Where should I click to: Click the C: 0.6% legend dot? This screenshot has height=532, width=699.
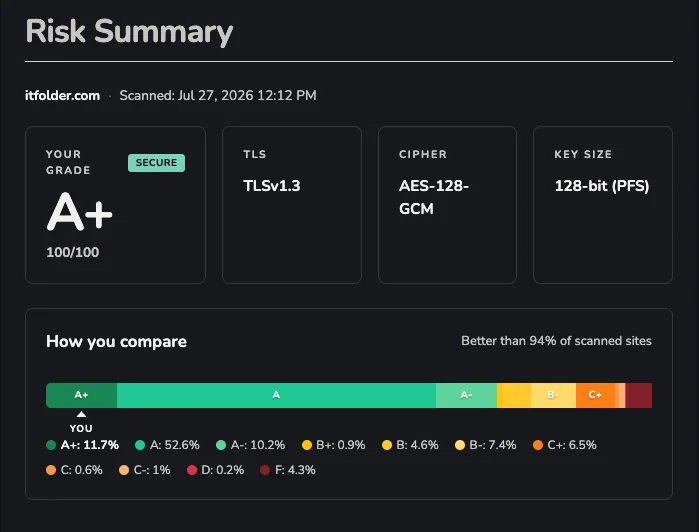coord(51,470)
